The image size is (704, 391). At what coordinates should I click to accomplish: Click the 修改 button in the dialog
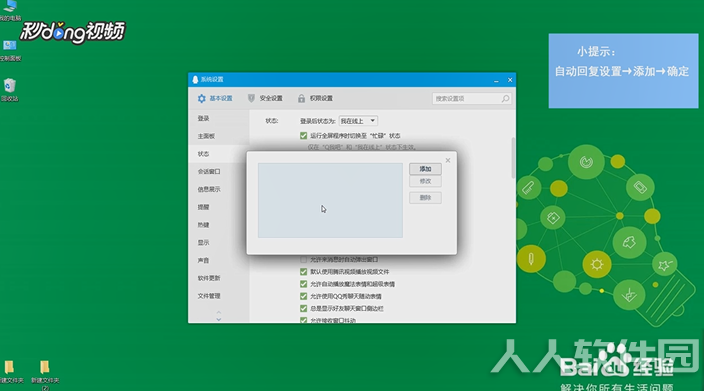[425, 181]
